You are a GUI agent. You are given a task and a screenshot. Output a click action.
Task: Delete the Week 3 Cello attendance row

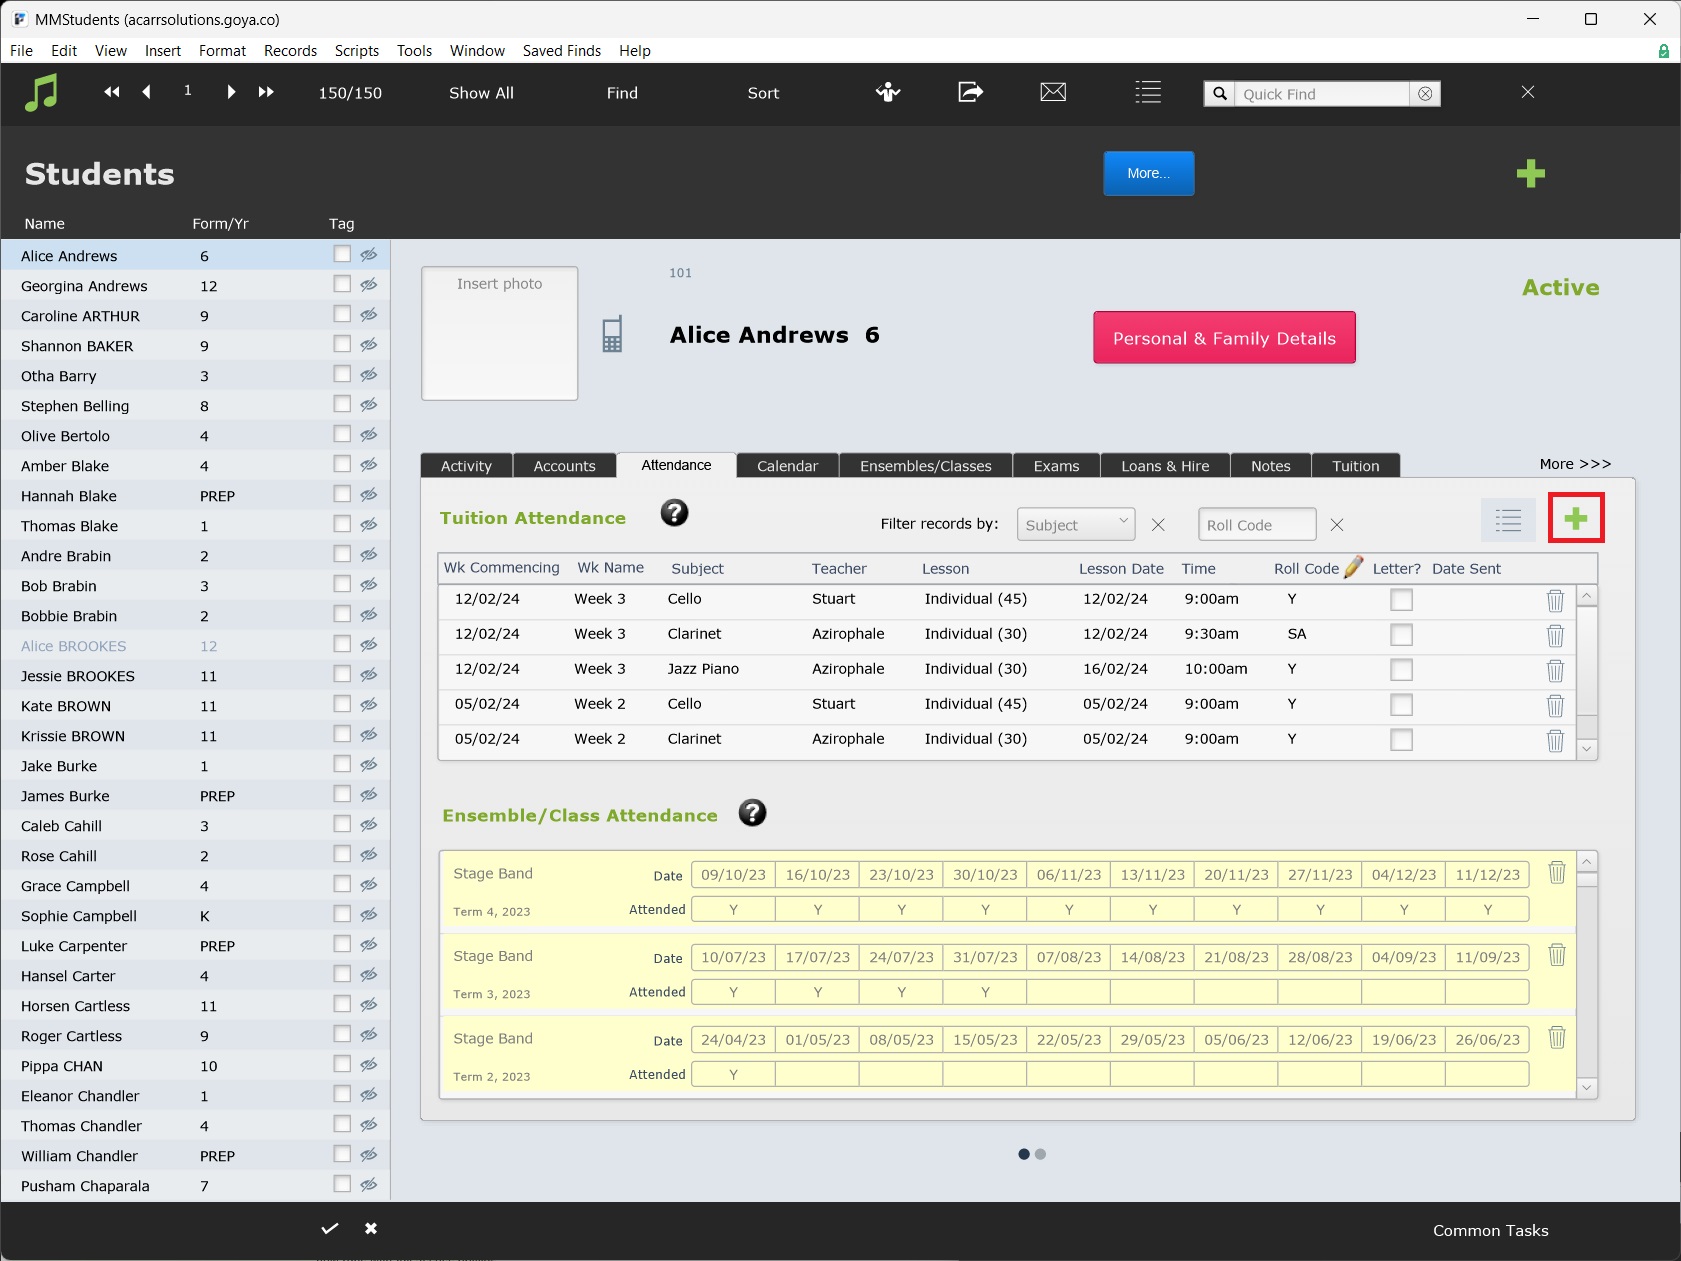(x=1555, y=600)
